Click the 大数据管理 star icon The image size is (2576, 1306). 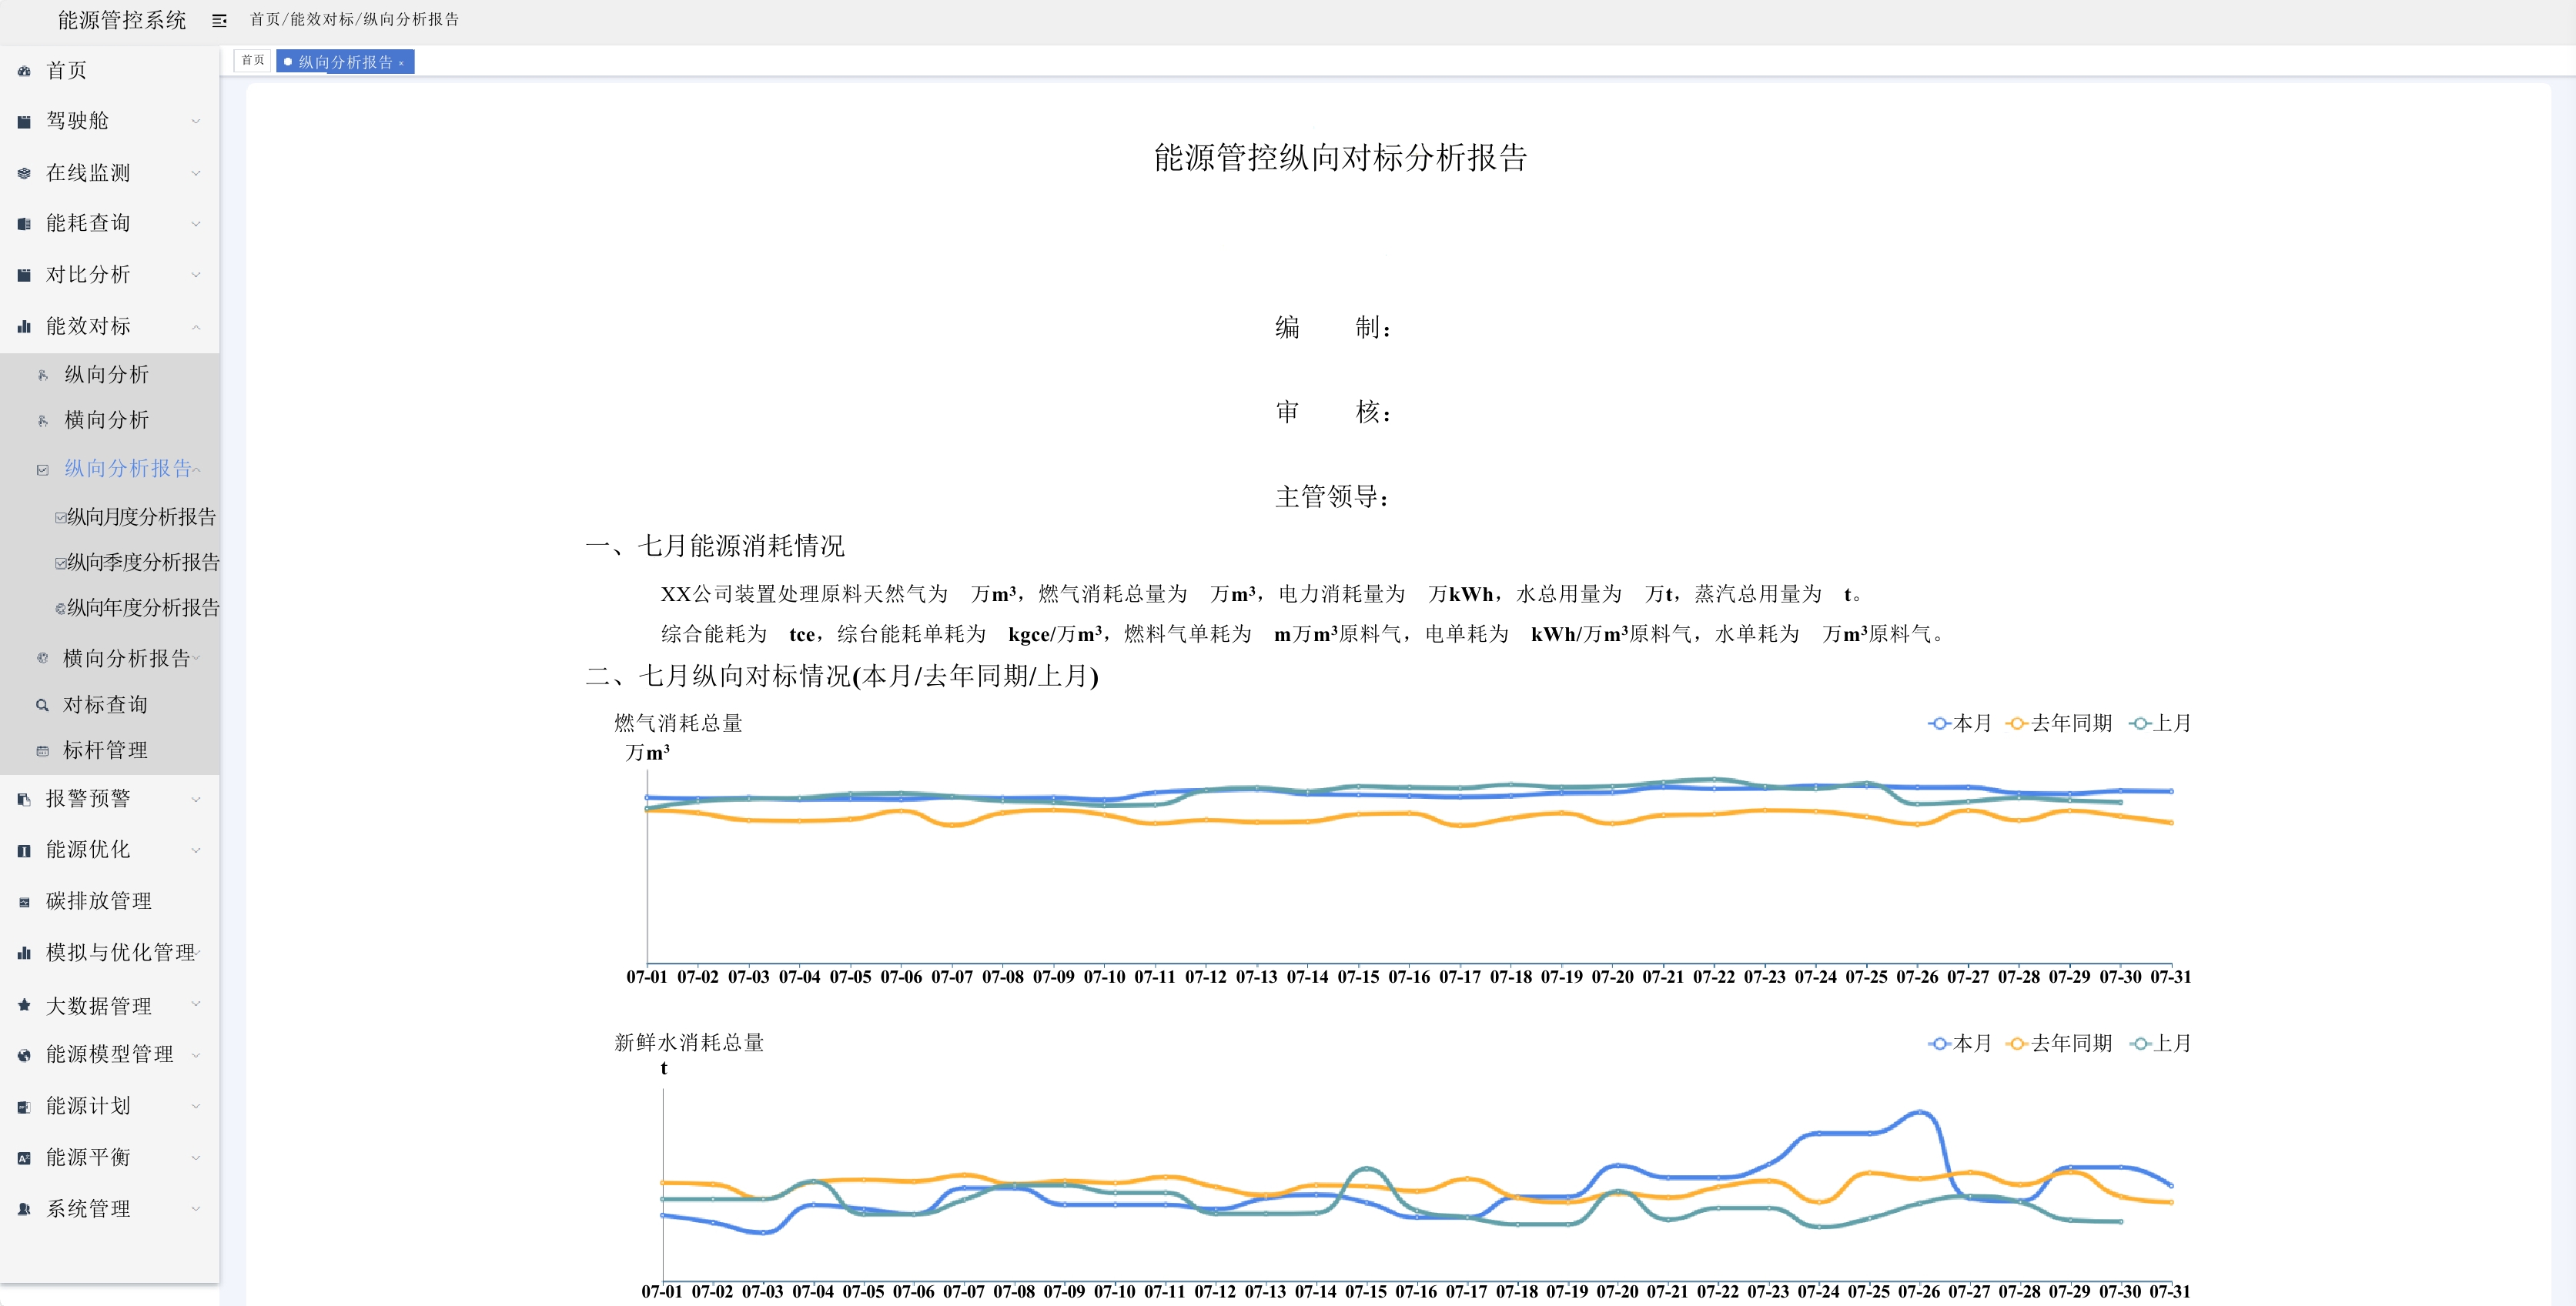(24, 1005)
